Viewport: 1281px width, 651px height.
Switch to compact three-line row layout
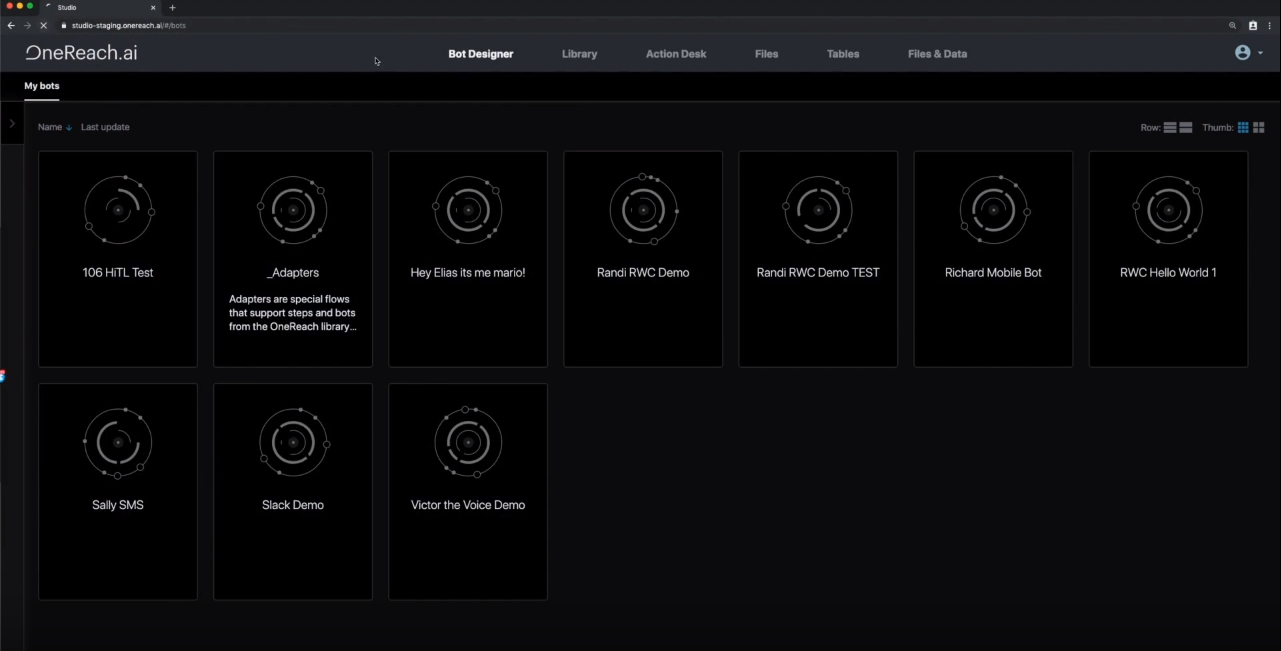pos(1170,128)
